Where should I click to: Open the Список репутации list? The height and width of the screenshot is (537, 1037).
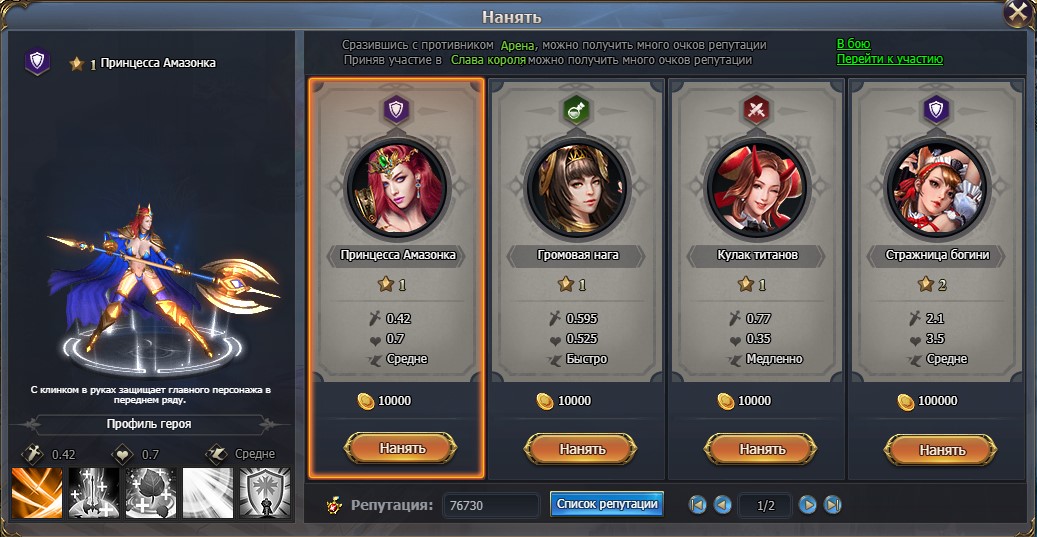point(606,504)
